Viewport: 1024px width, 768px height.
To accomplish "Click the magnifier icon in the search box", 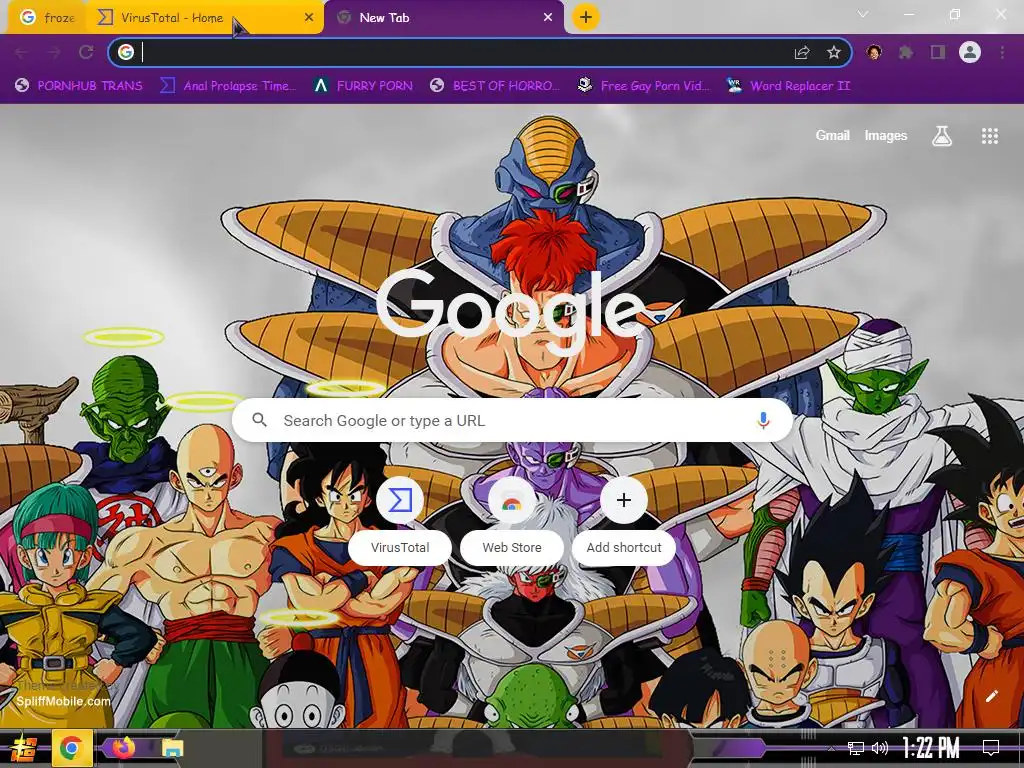I will [x=259, y=420].
